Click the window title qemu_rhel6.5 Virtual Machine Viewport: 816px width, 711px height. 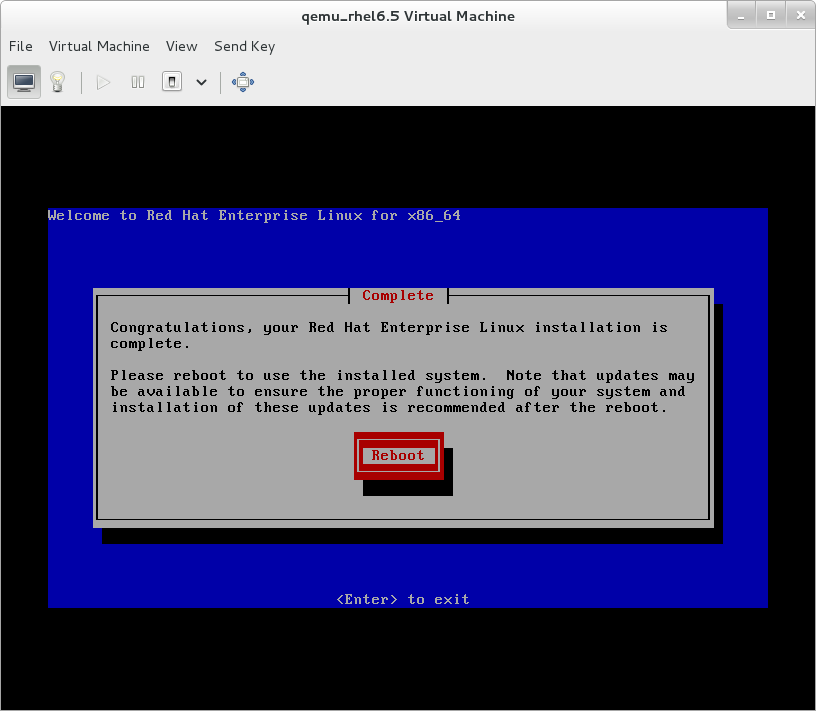[408, 16]
